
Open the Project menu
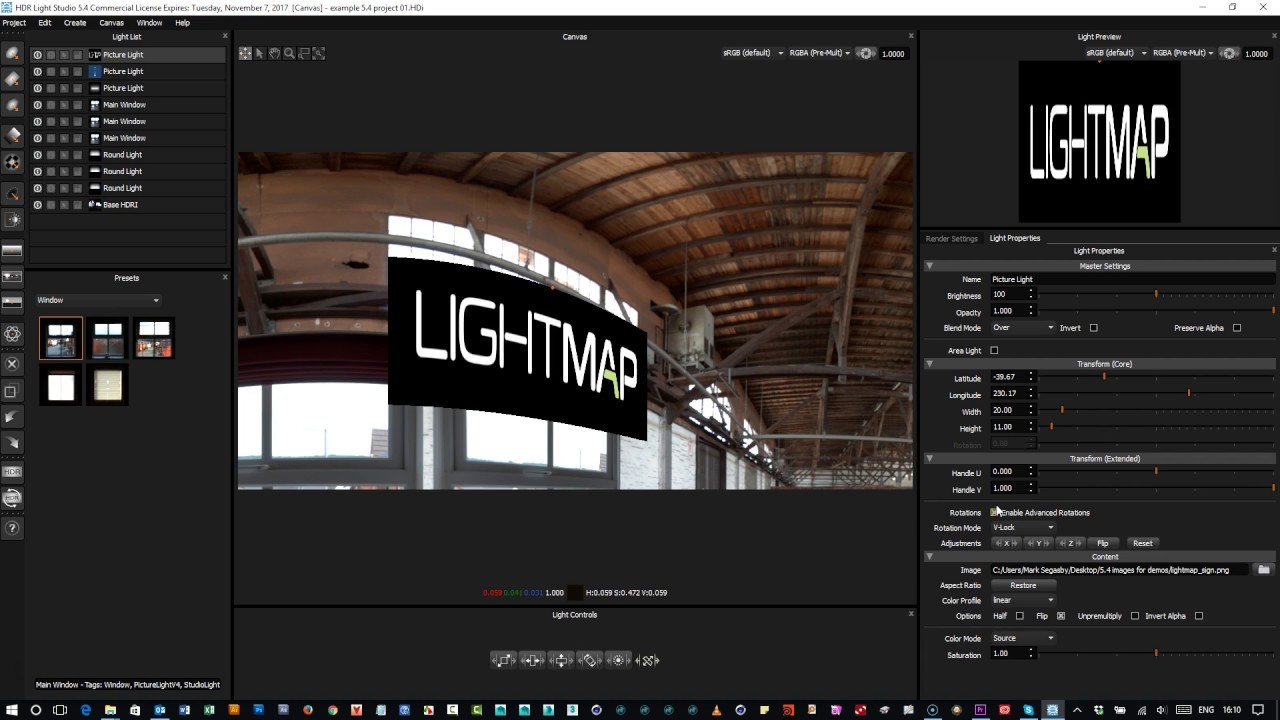14,22
